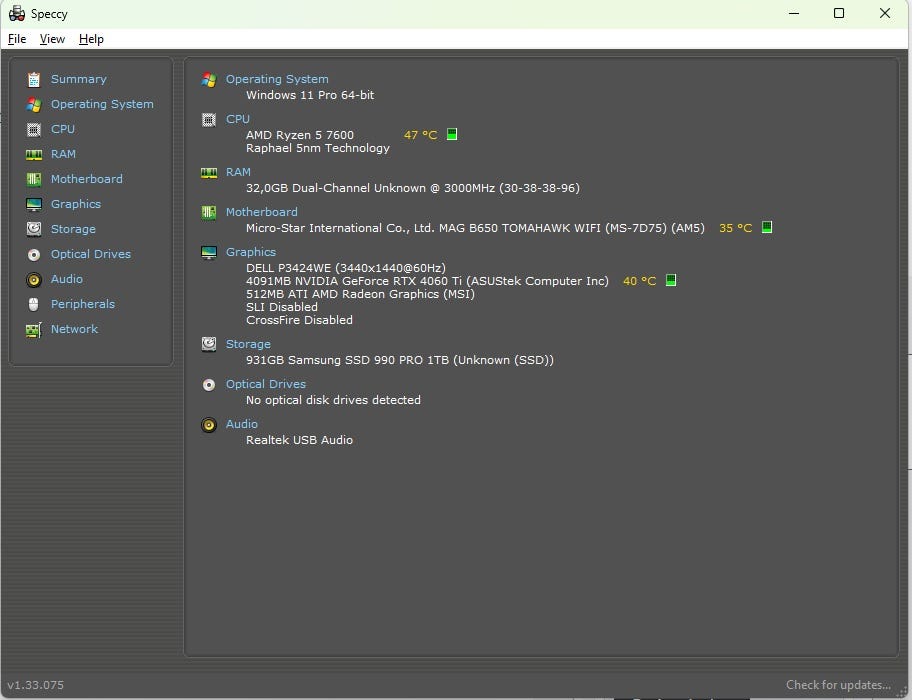Viewport: 912px width, 700px height.
Task: Open Graphics heading link in main panel
Action: point(251,252)
